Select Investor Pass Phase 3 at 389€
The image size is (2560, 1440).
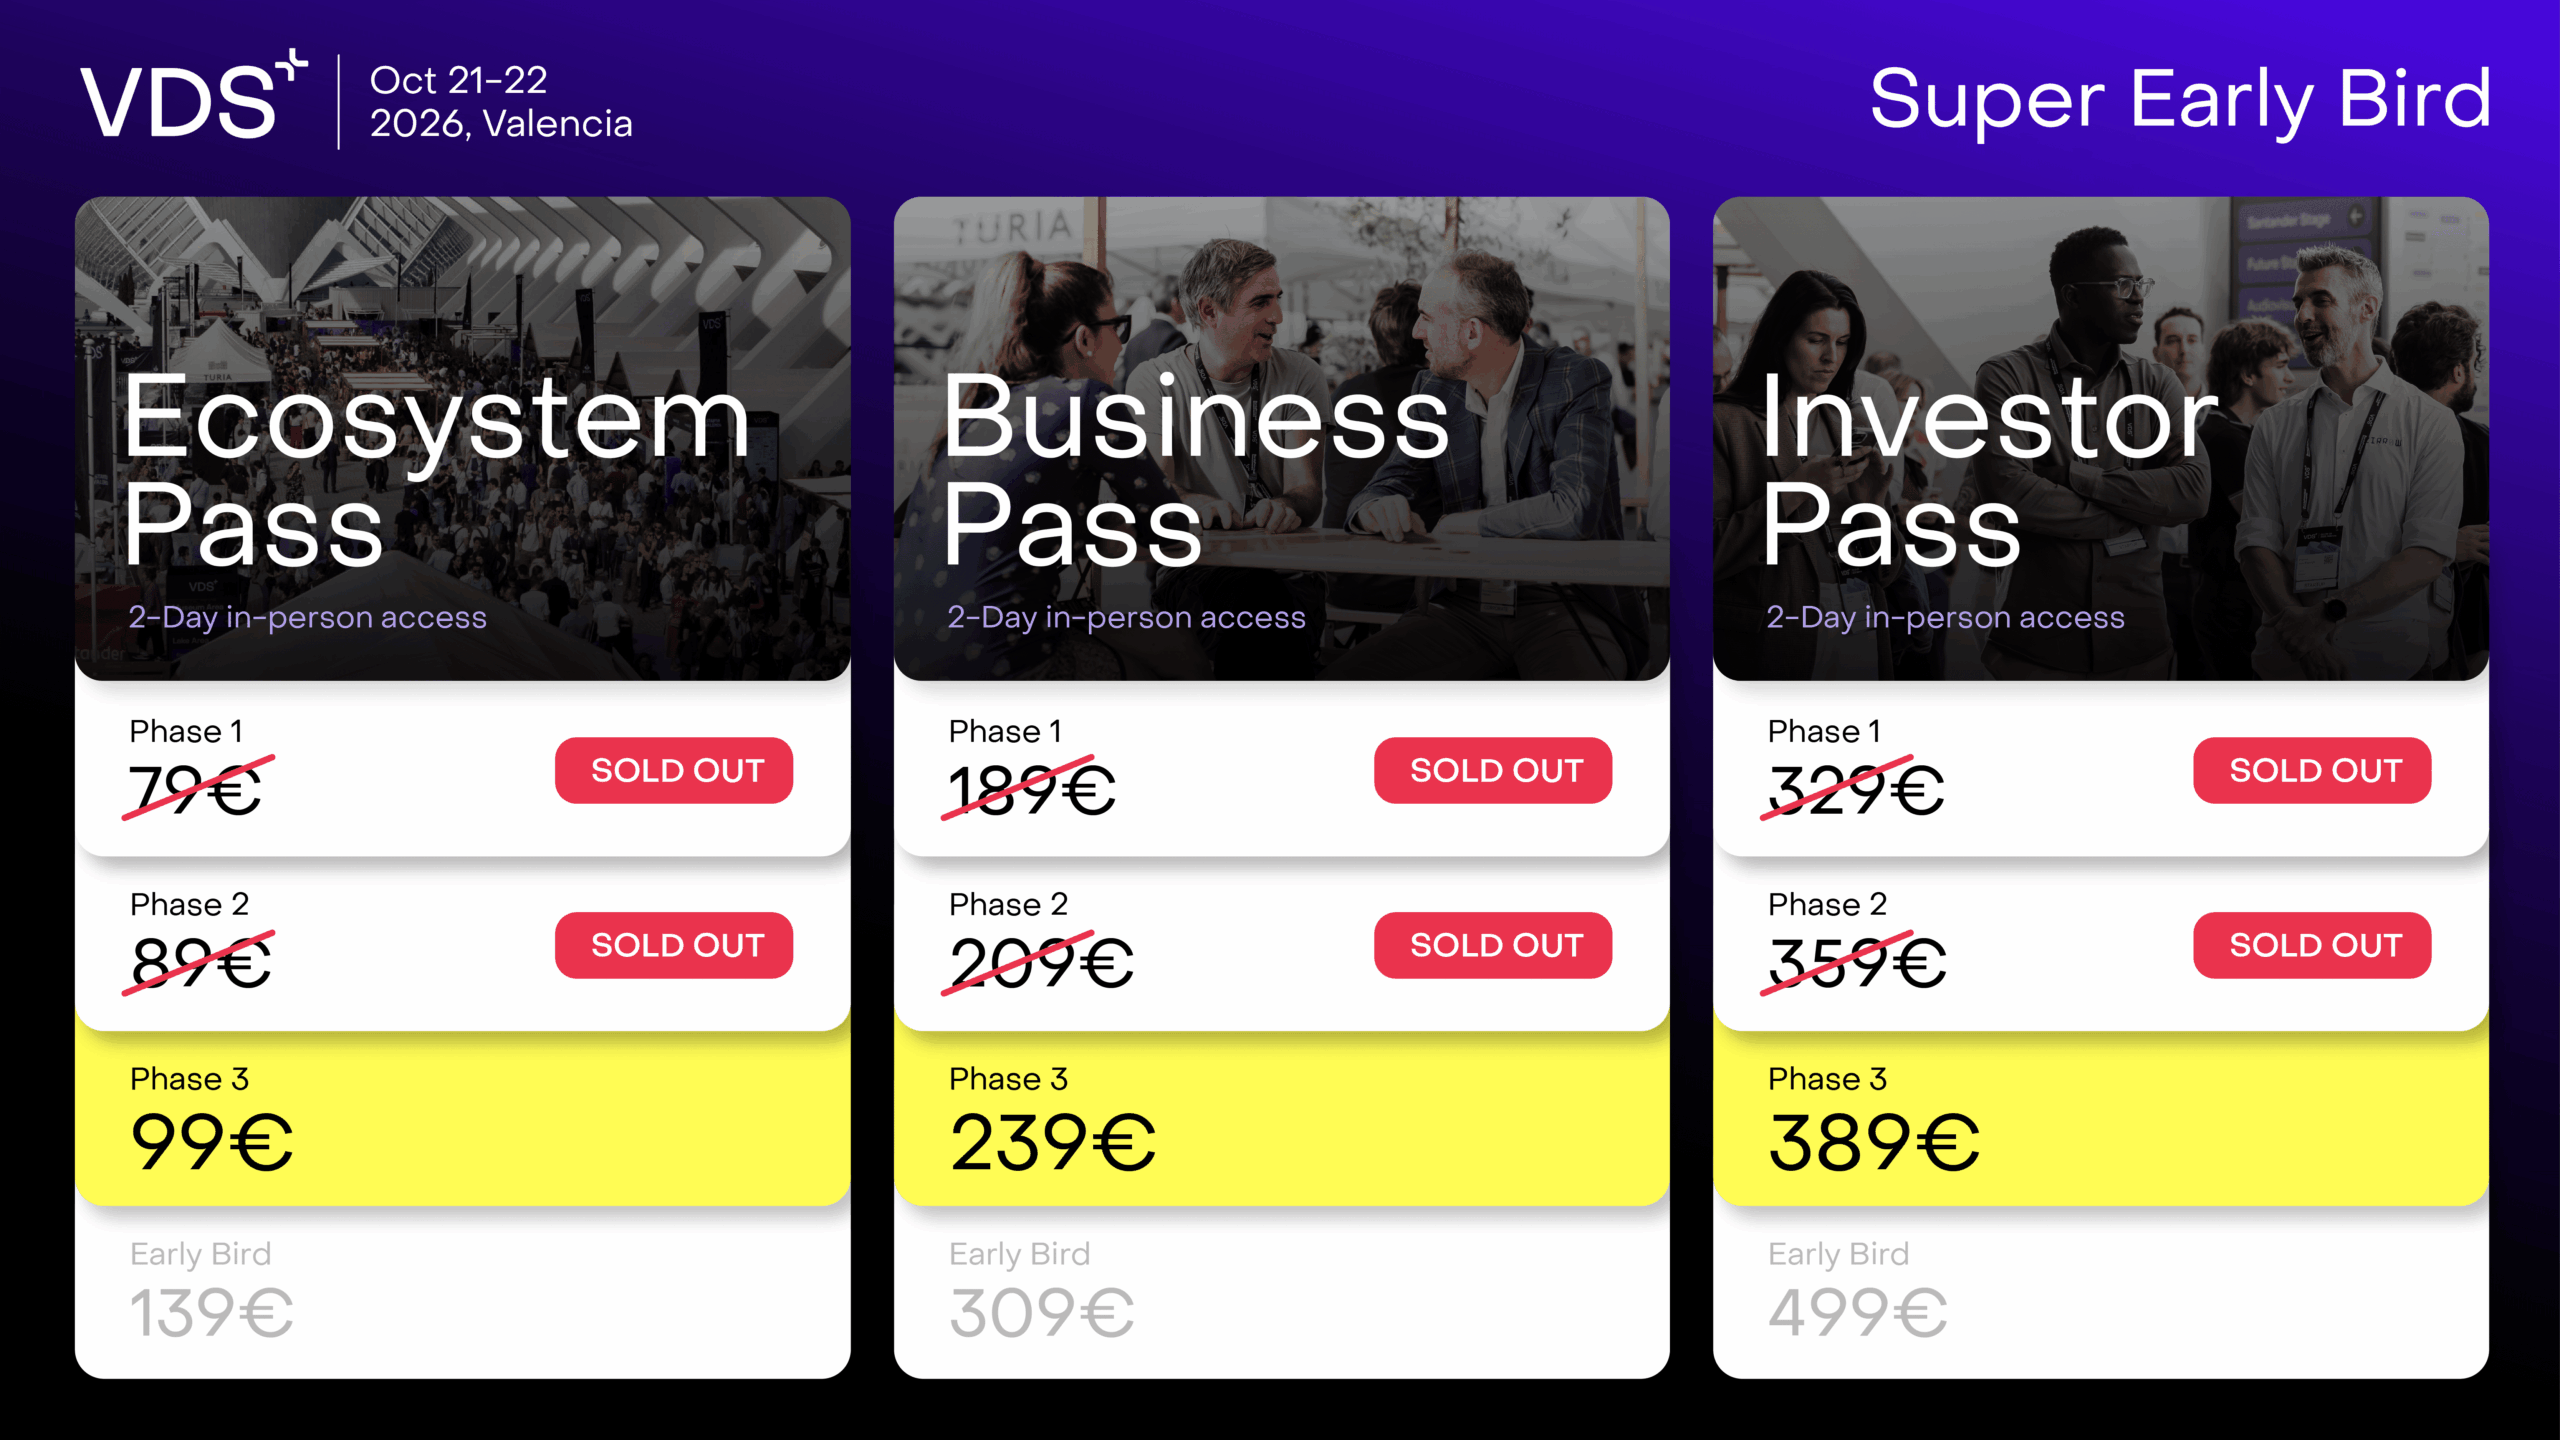coord(2100,1120)
